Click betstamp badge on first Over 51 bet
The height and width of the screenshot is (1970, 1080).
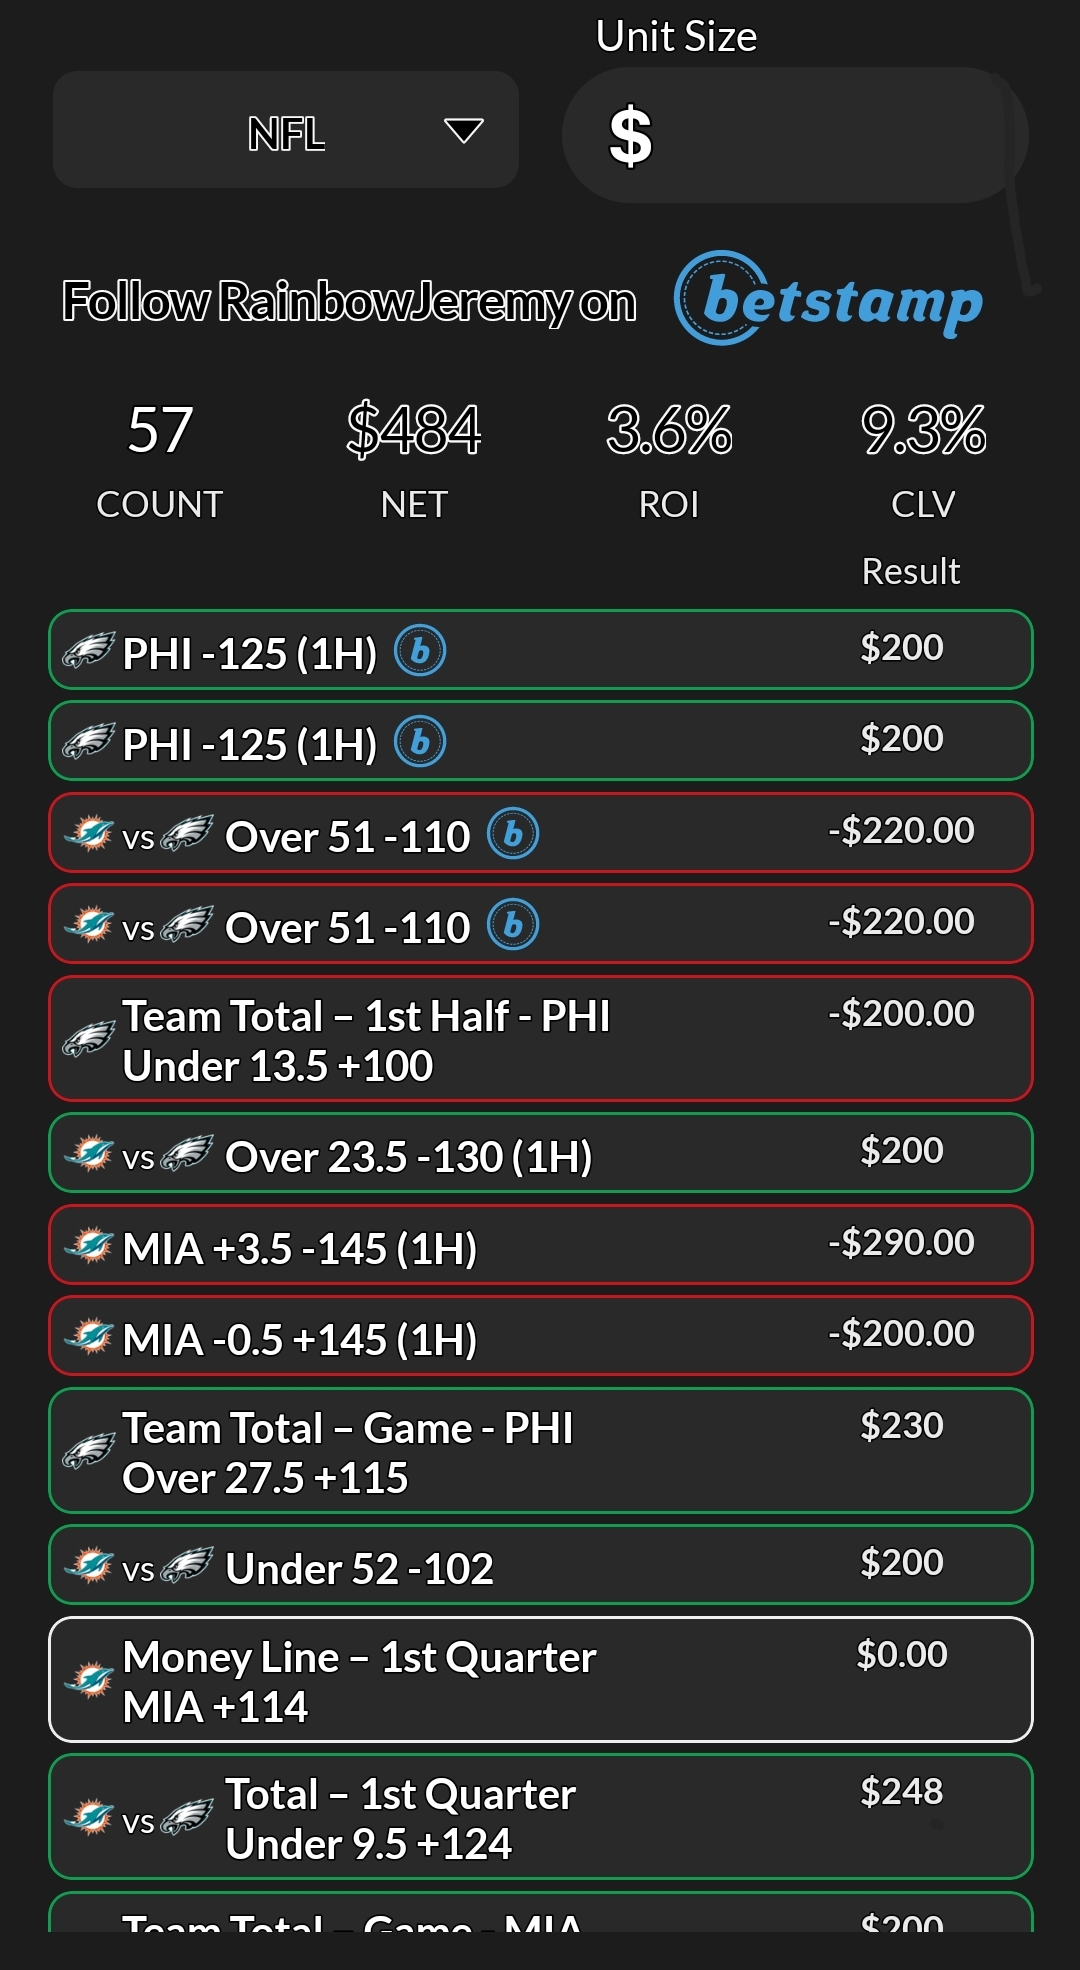point(513,834)
